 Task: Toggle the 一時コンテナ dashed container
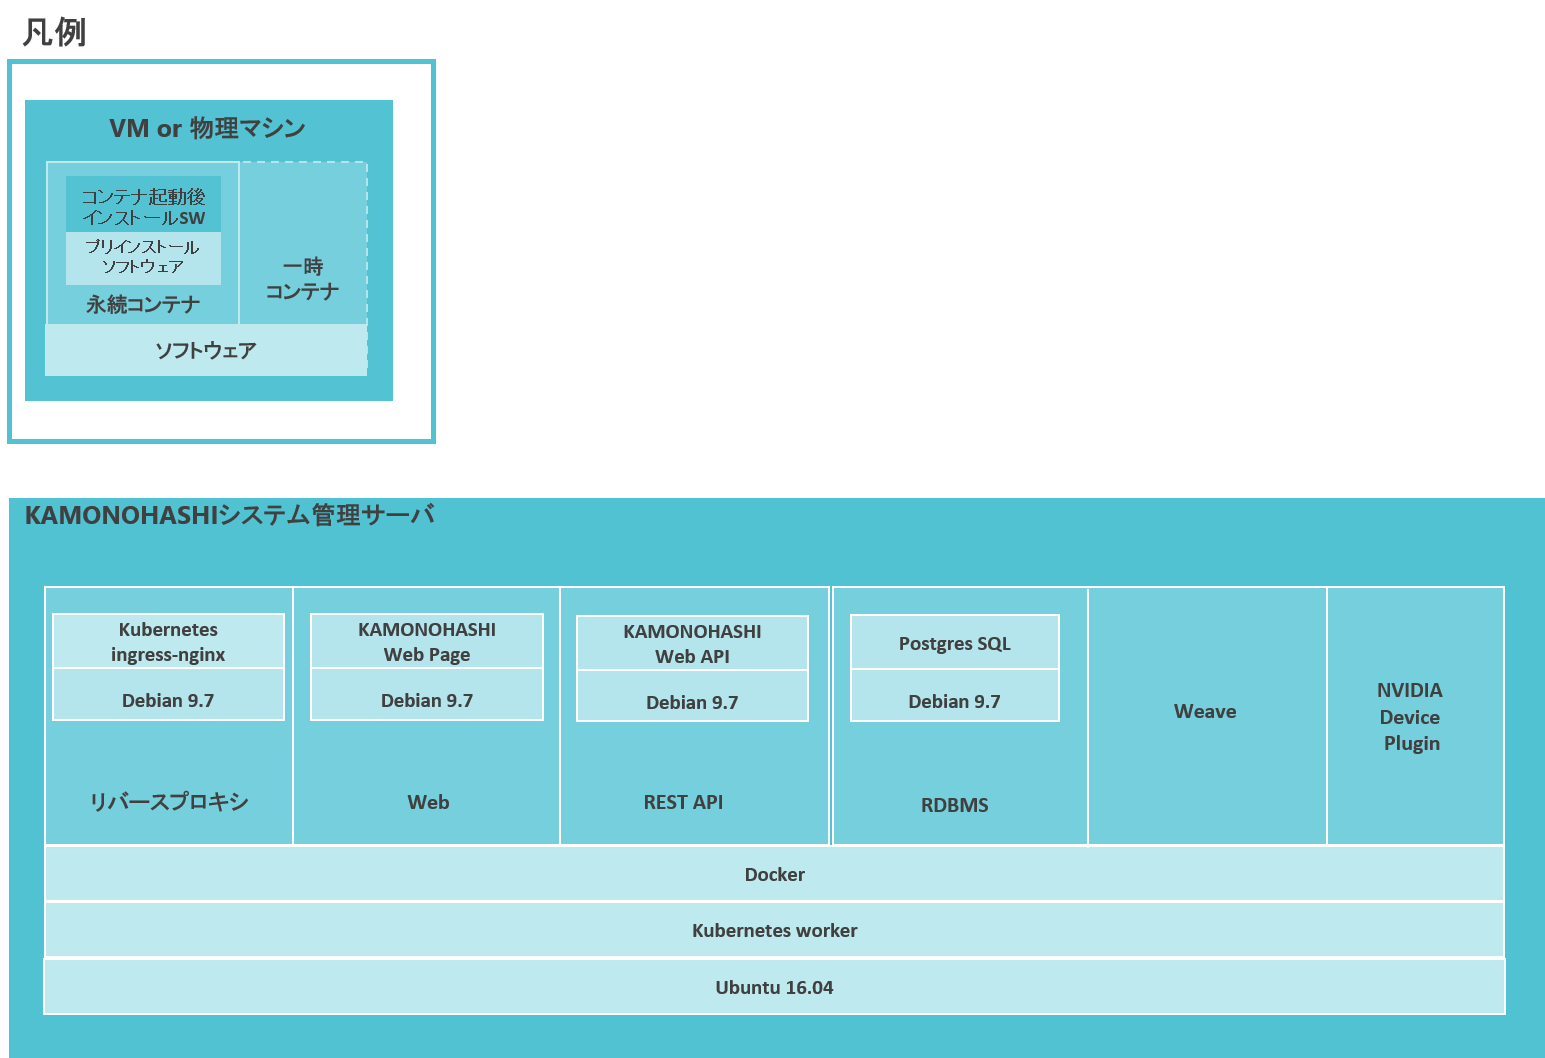(301, 242)
